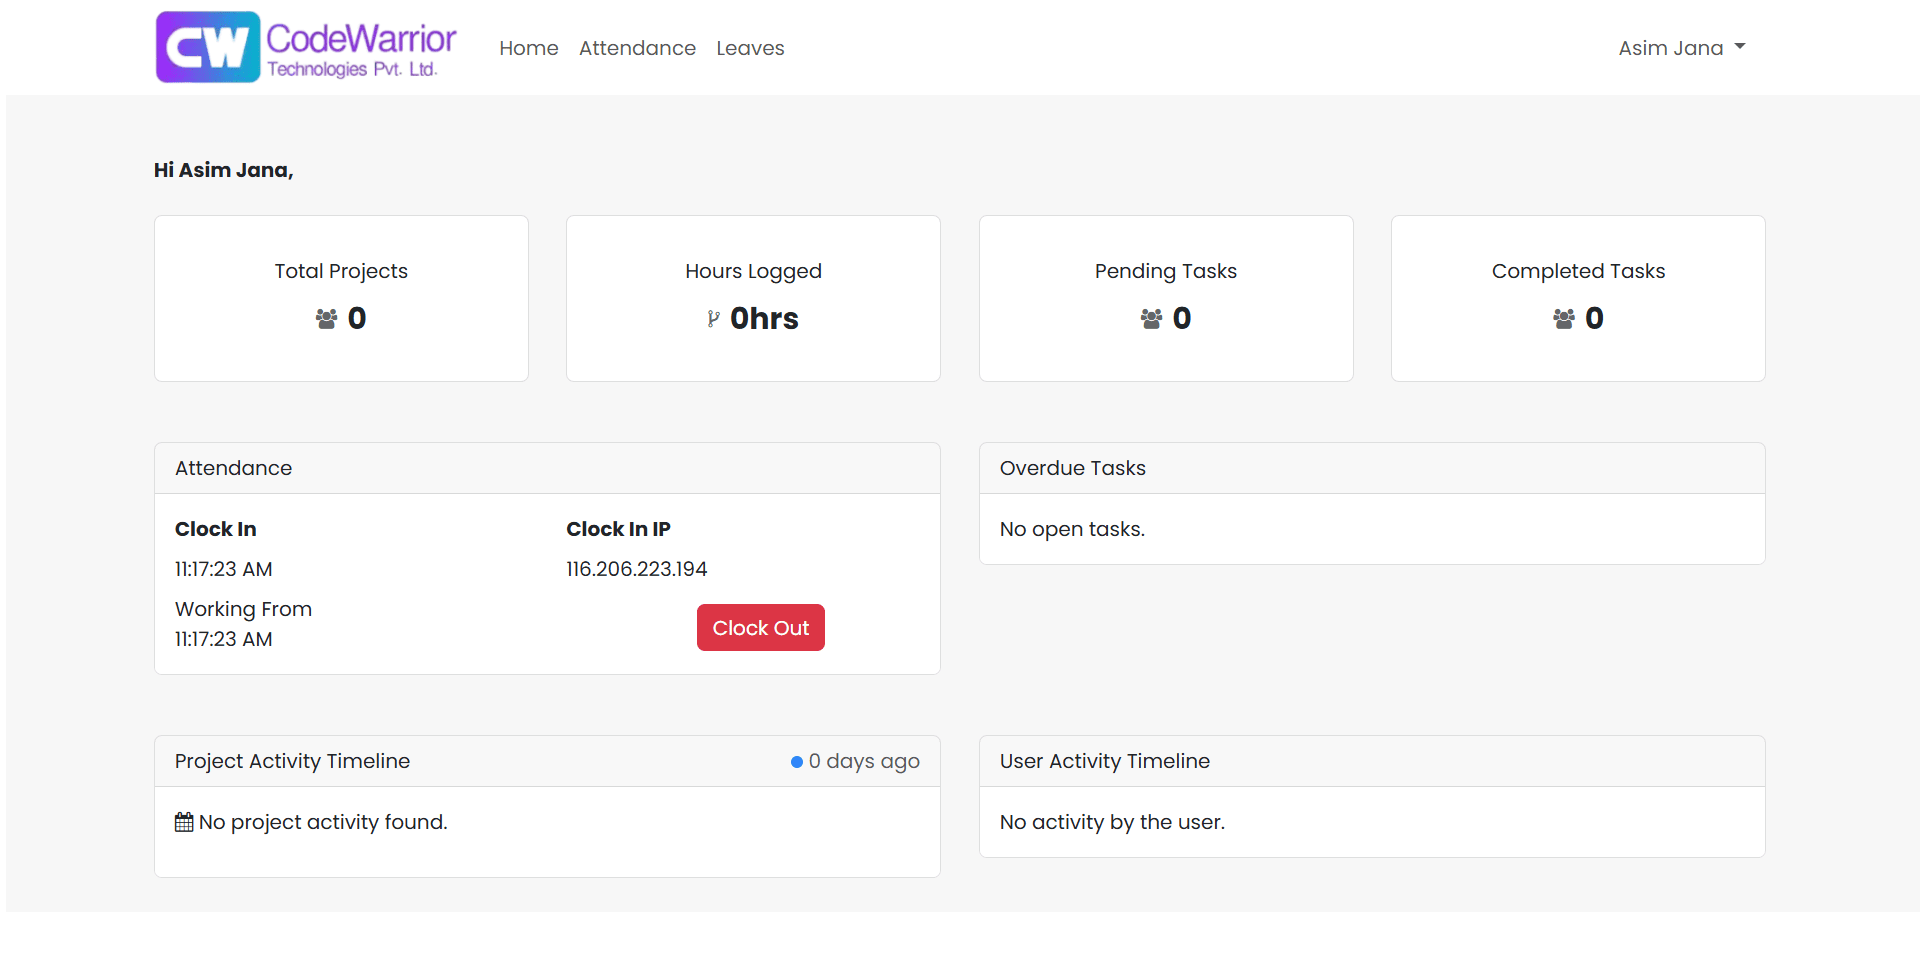Screen dimensions: 1920x956
Task: Go to the Home menu item
Action: pyautogui.click(x=529, y=48)
